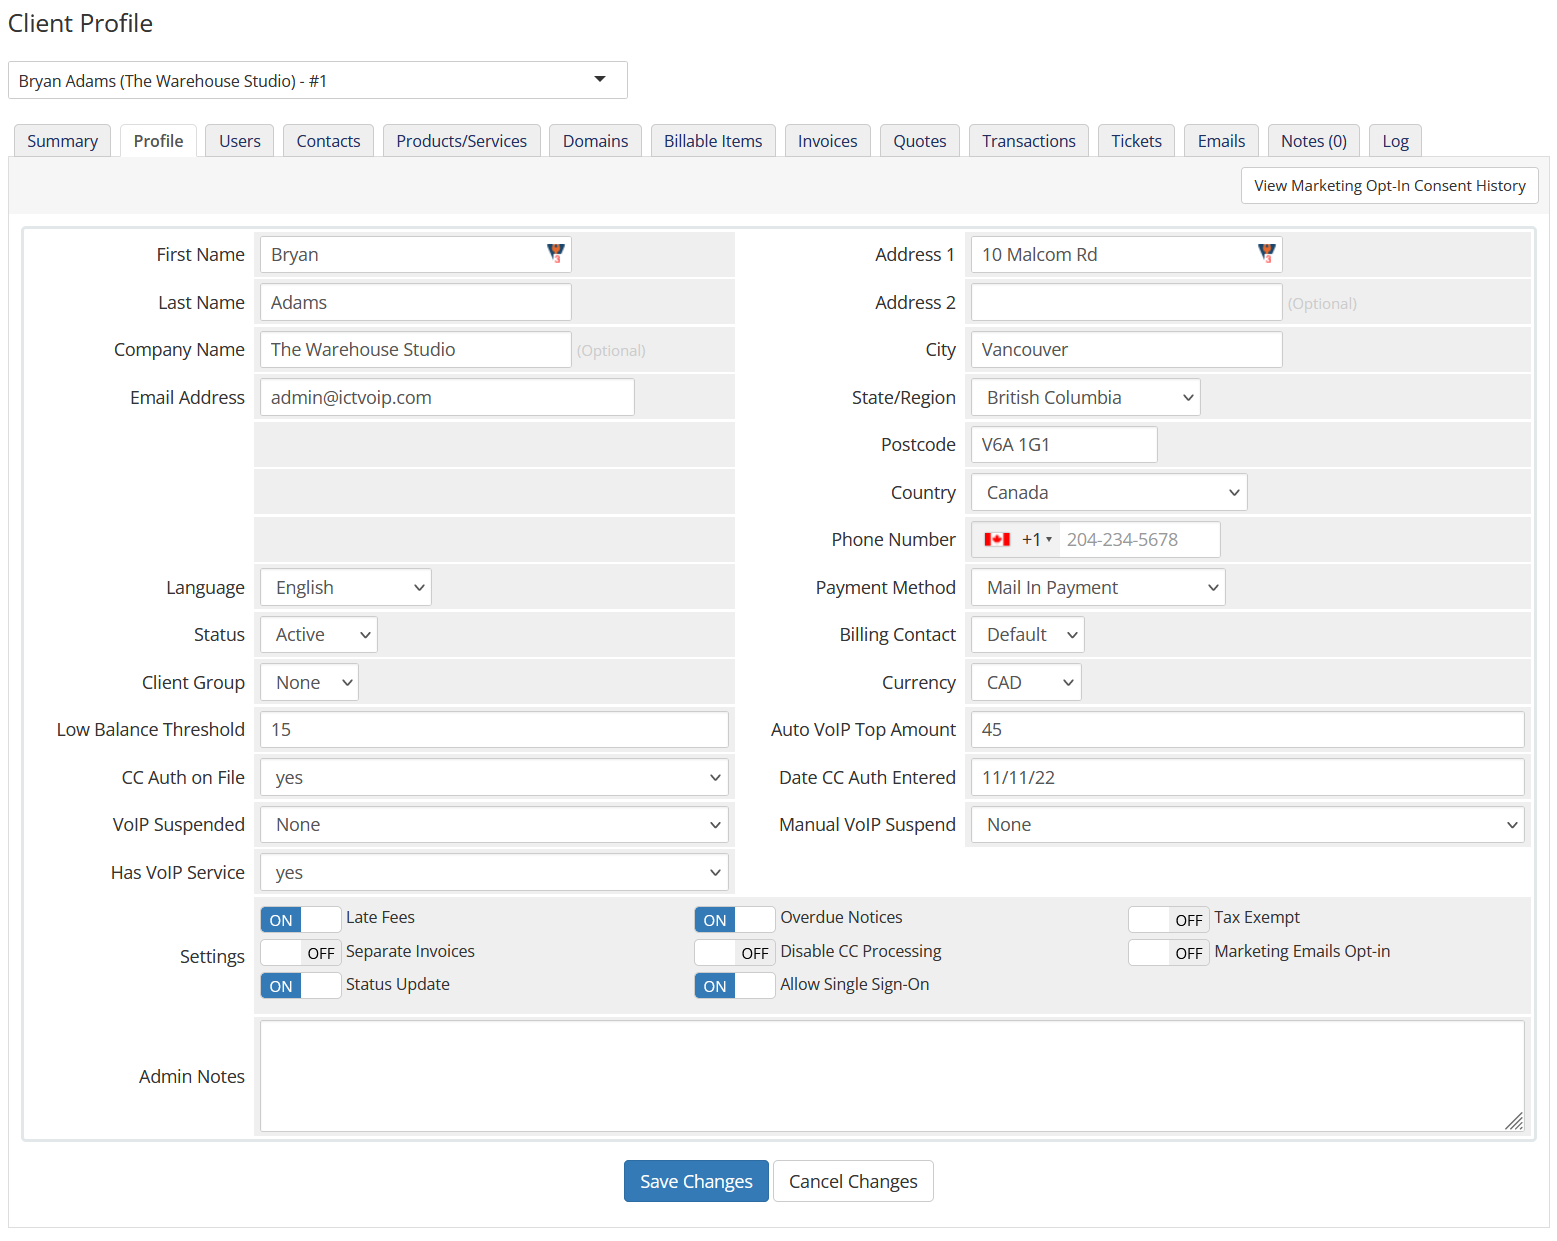This screenshot has width=1557, height=1241.
Task: Click the Low Balance Threshold field
Action: click(494, 729)
